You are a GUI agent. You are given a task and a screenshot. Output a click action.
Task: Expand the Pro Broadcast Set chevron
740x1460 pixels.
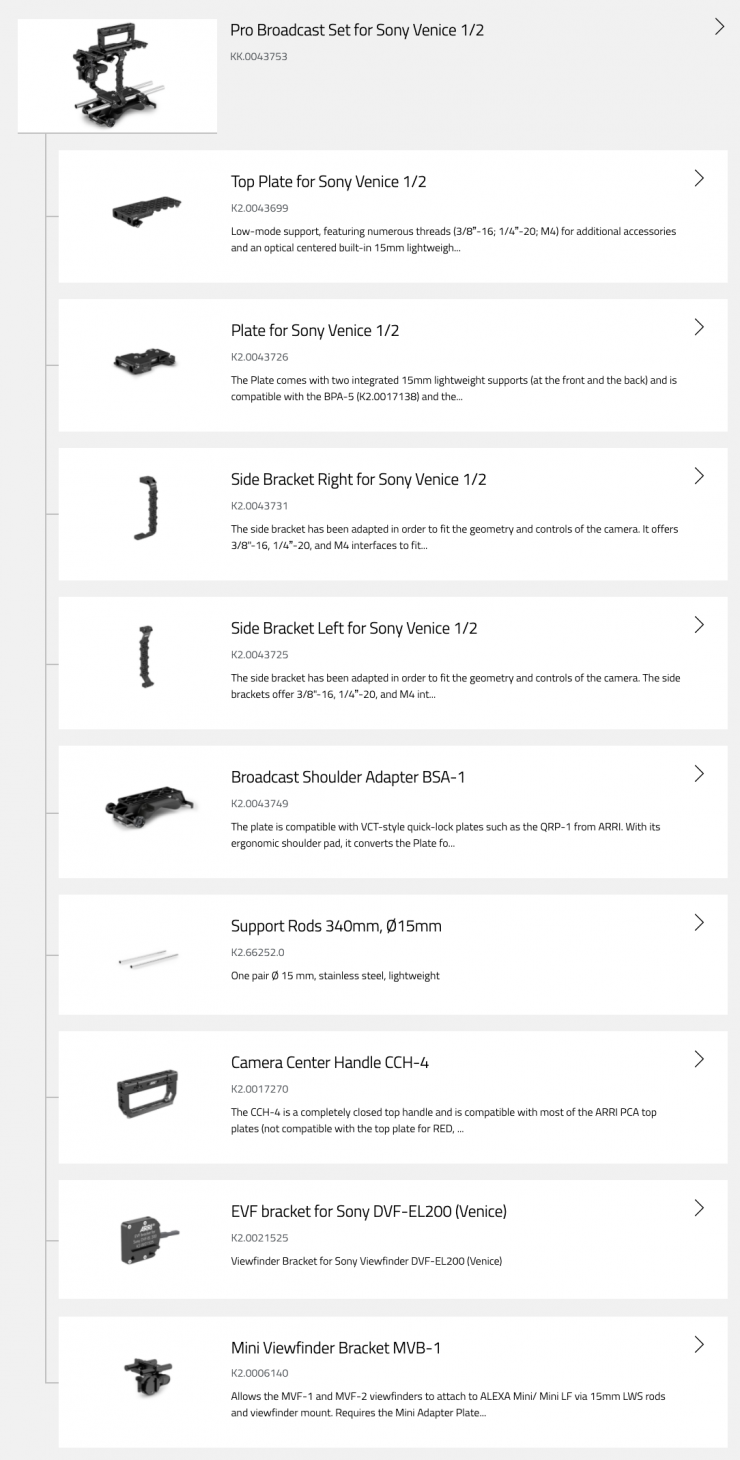[720, 27]
